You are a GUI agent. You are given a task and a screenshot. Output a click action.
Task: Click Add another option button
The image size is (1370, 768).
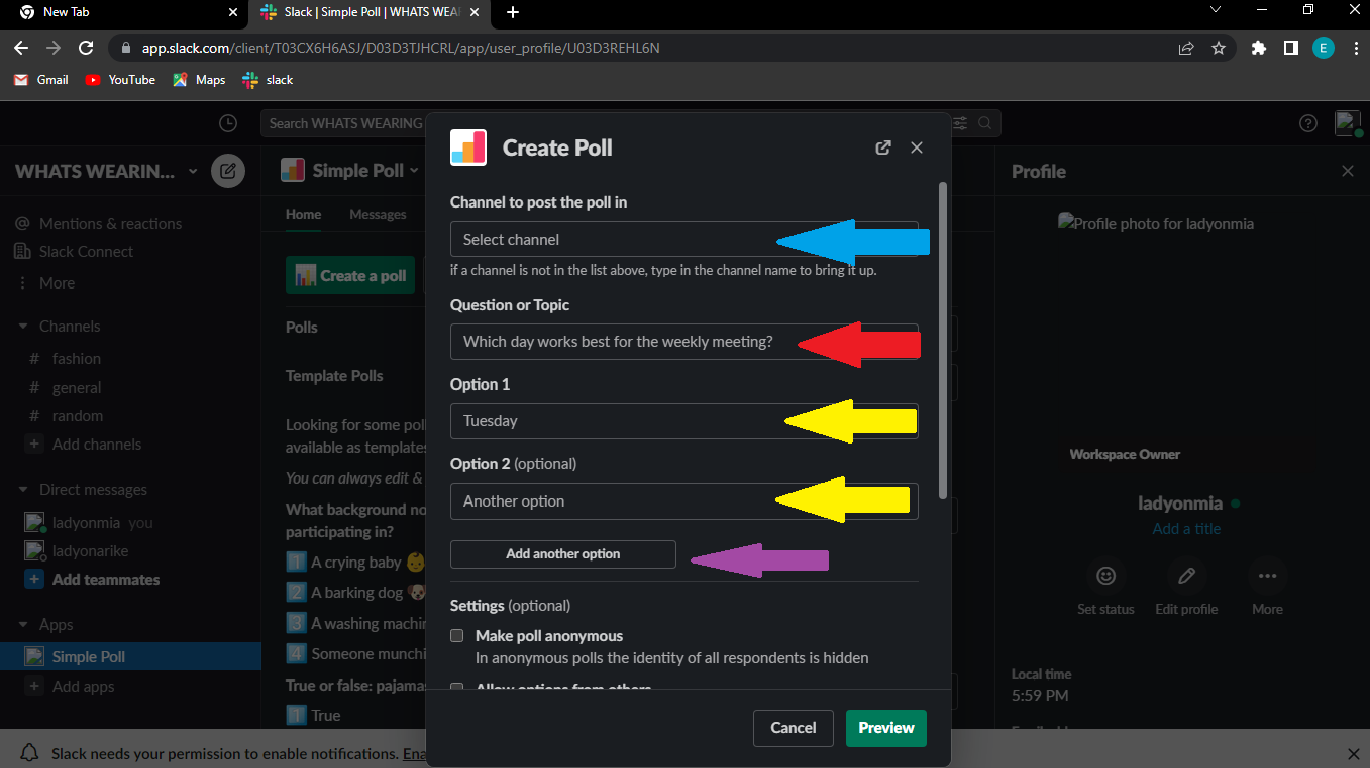[563, 554]
